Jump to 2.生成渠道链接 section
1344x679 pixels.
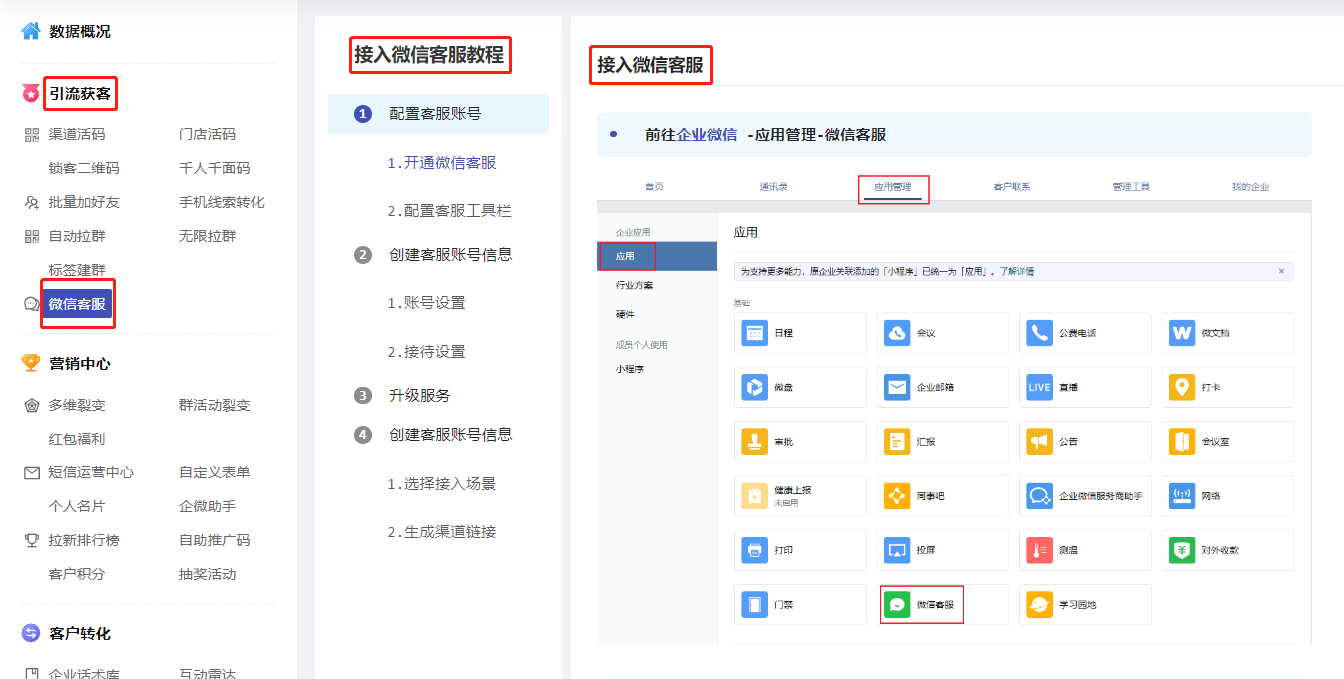pyautogui.click(x=441, y=532)
